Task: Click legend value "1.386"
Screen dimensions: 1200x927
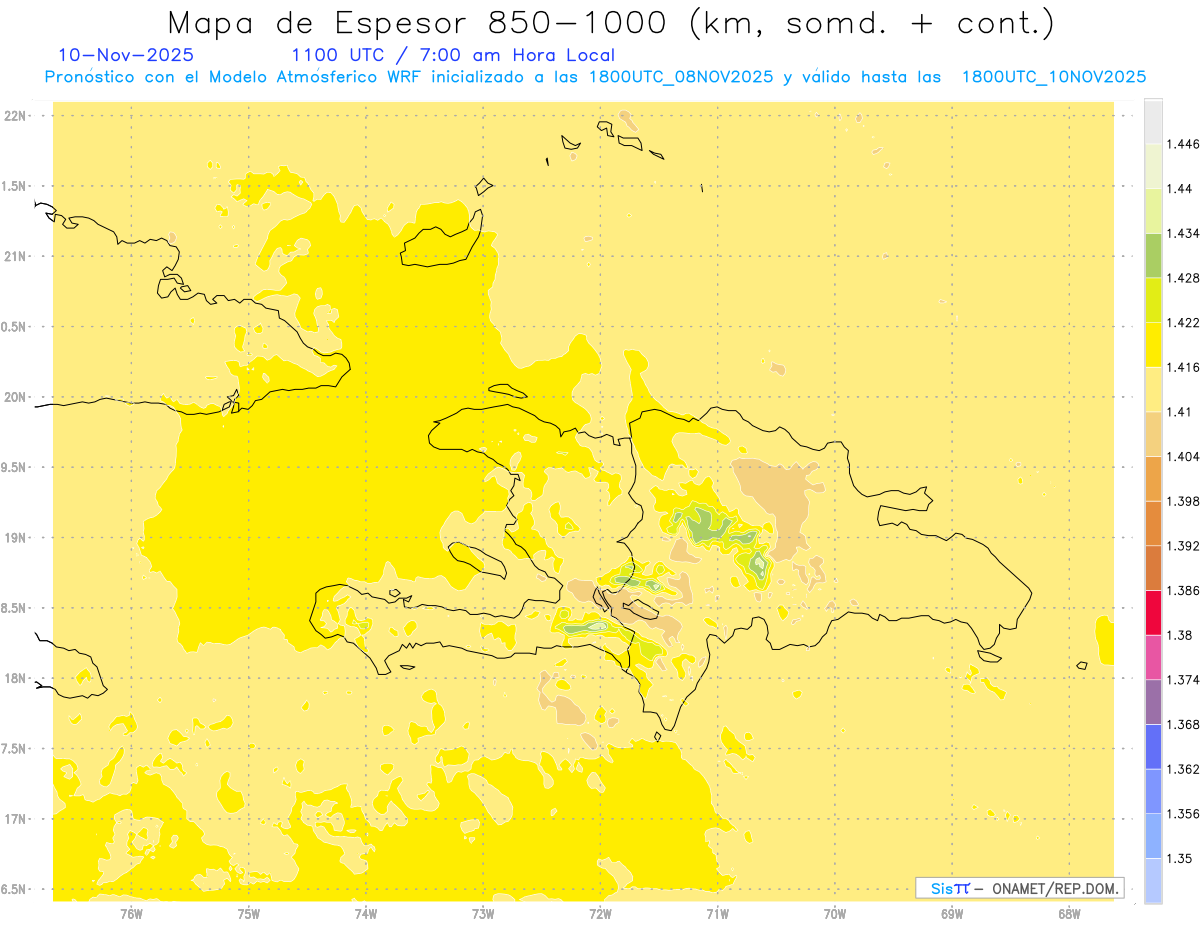Action: [1183, 590]
